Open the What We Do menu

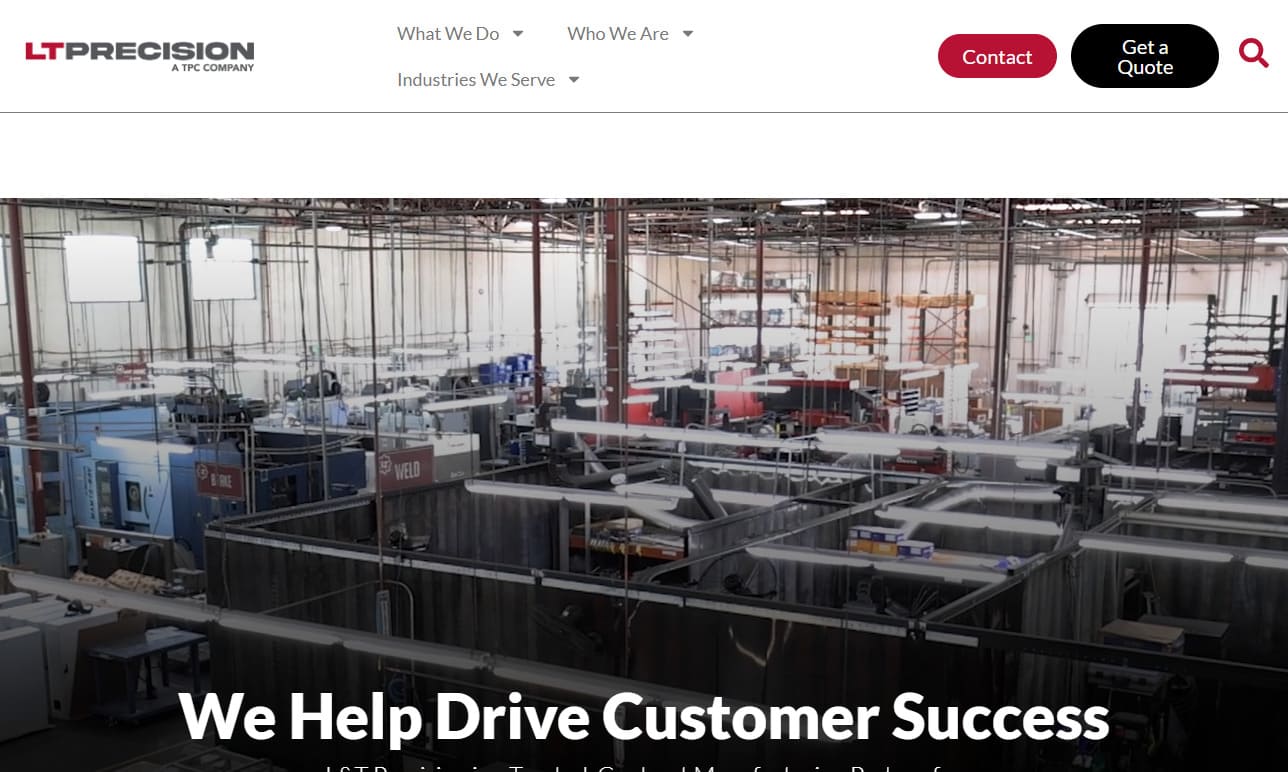(448, 34)
